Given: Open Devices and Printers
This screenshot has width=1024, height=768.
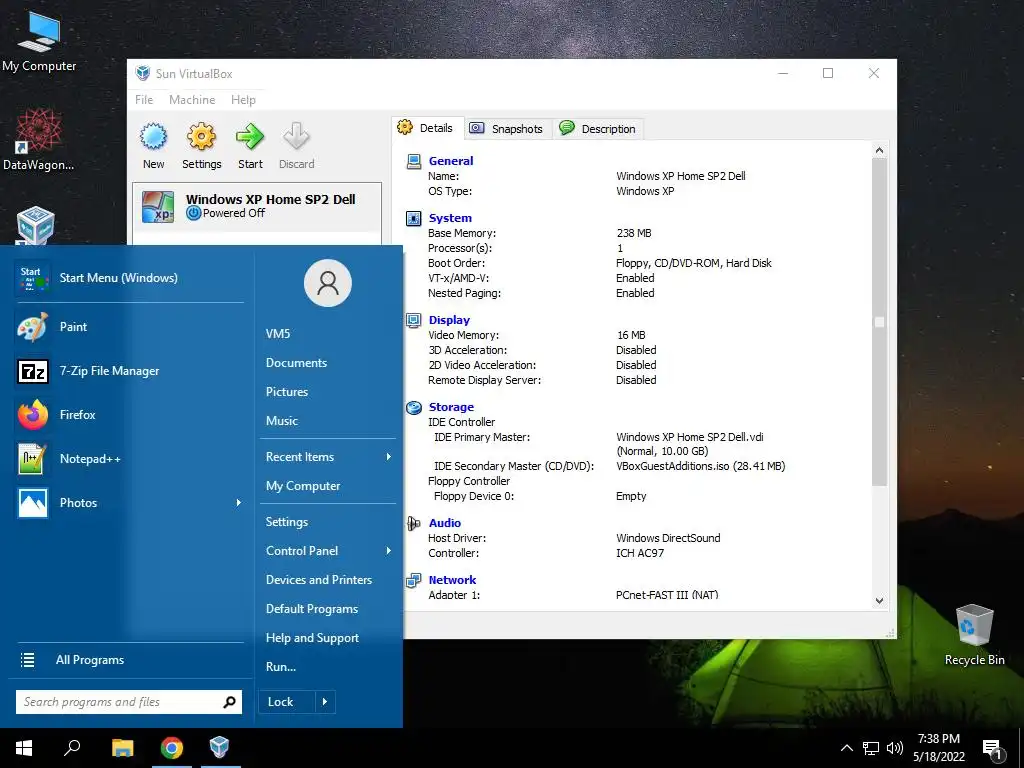Looking at the screenshot, I should click(319, 580).
